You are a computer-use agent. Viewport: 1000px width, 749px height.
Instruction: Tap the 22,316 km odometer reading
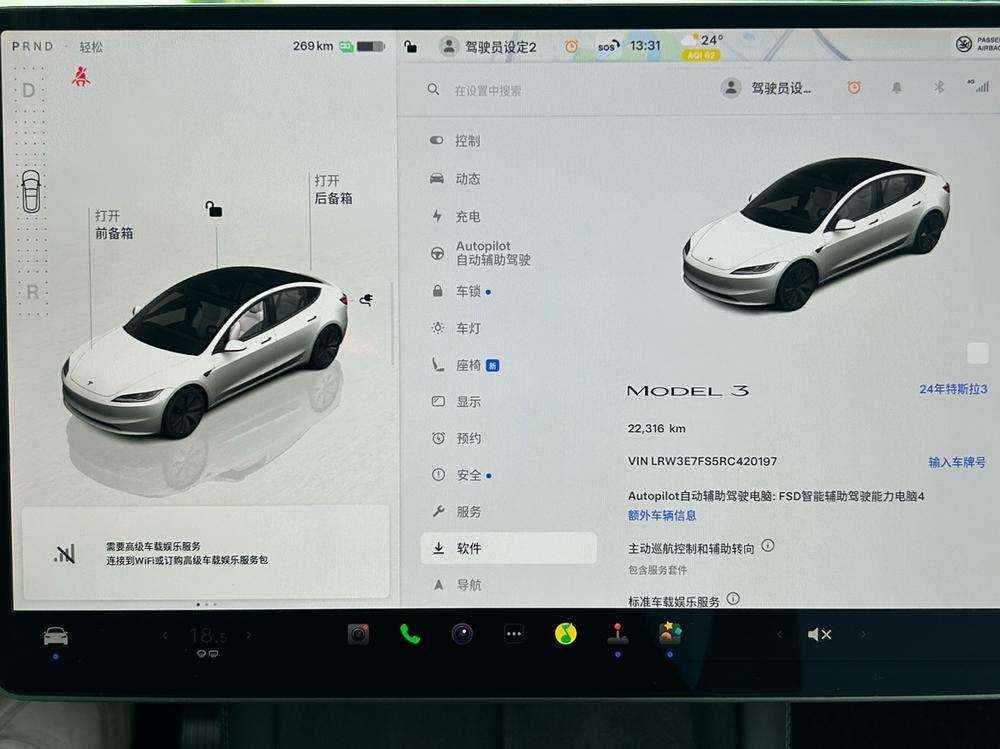(656, 429)
